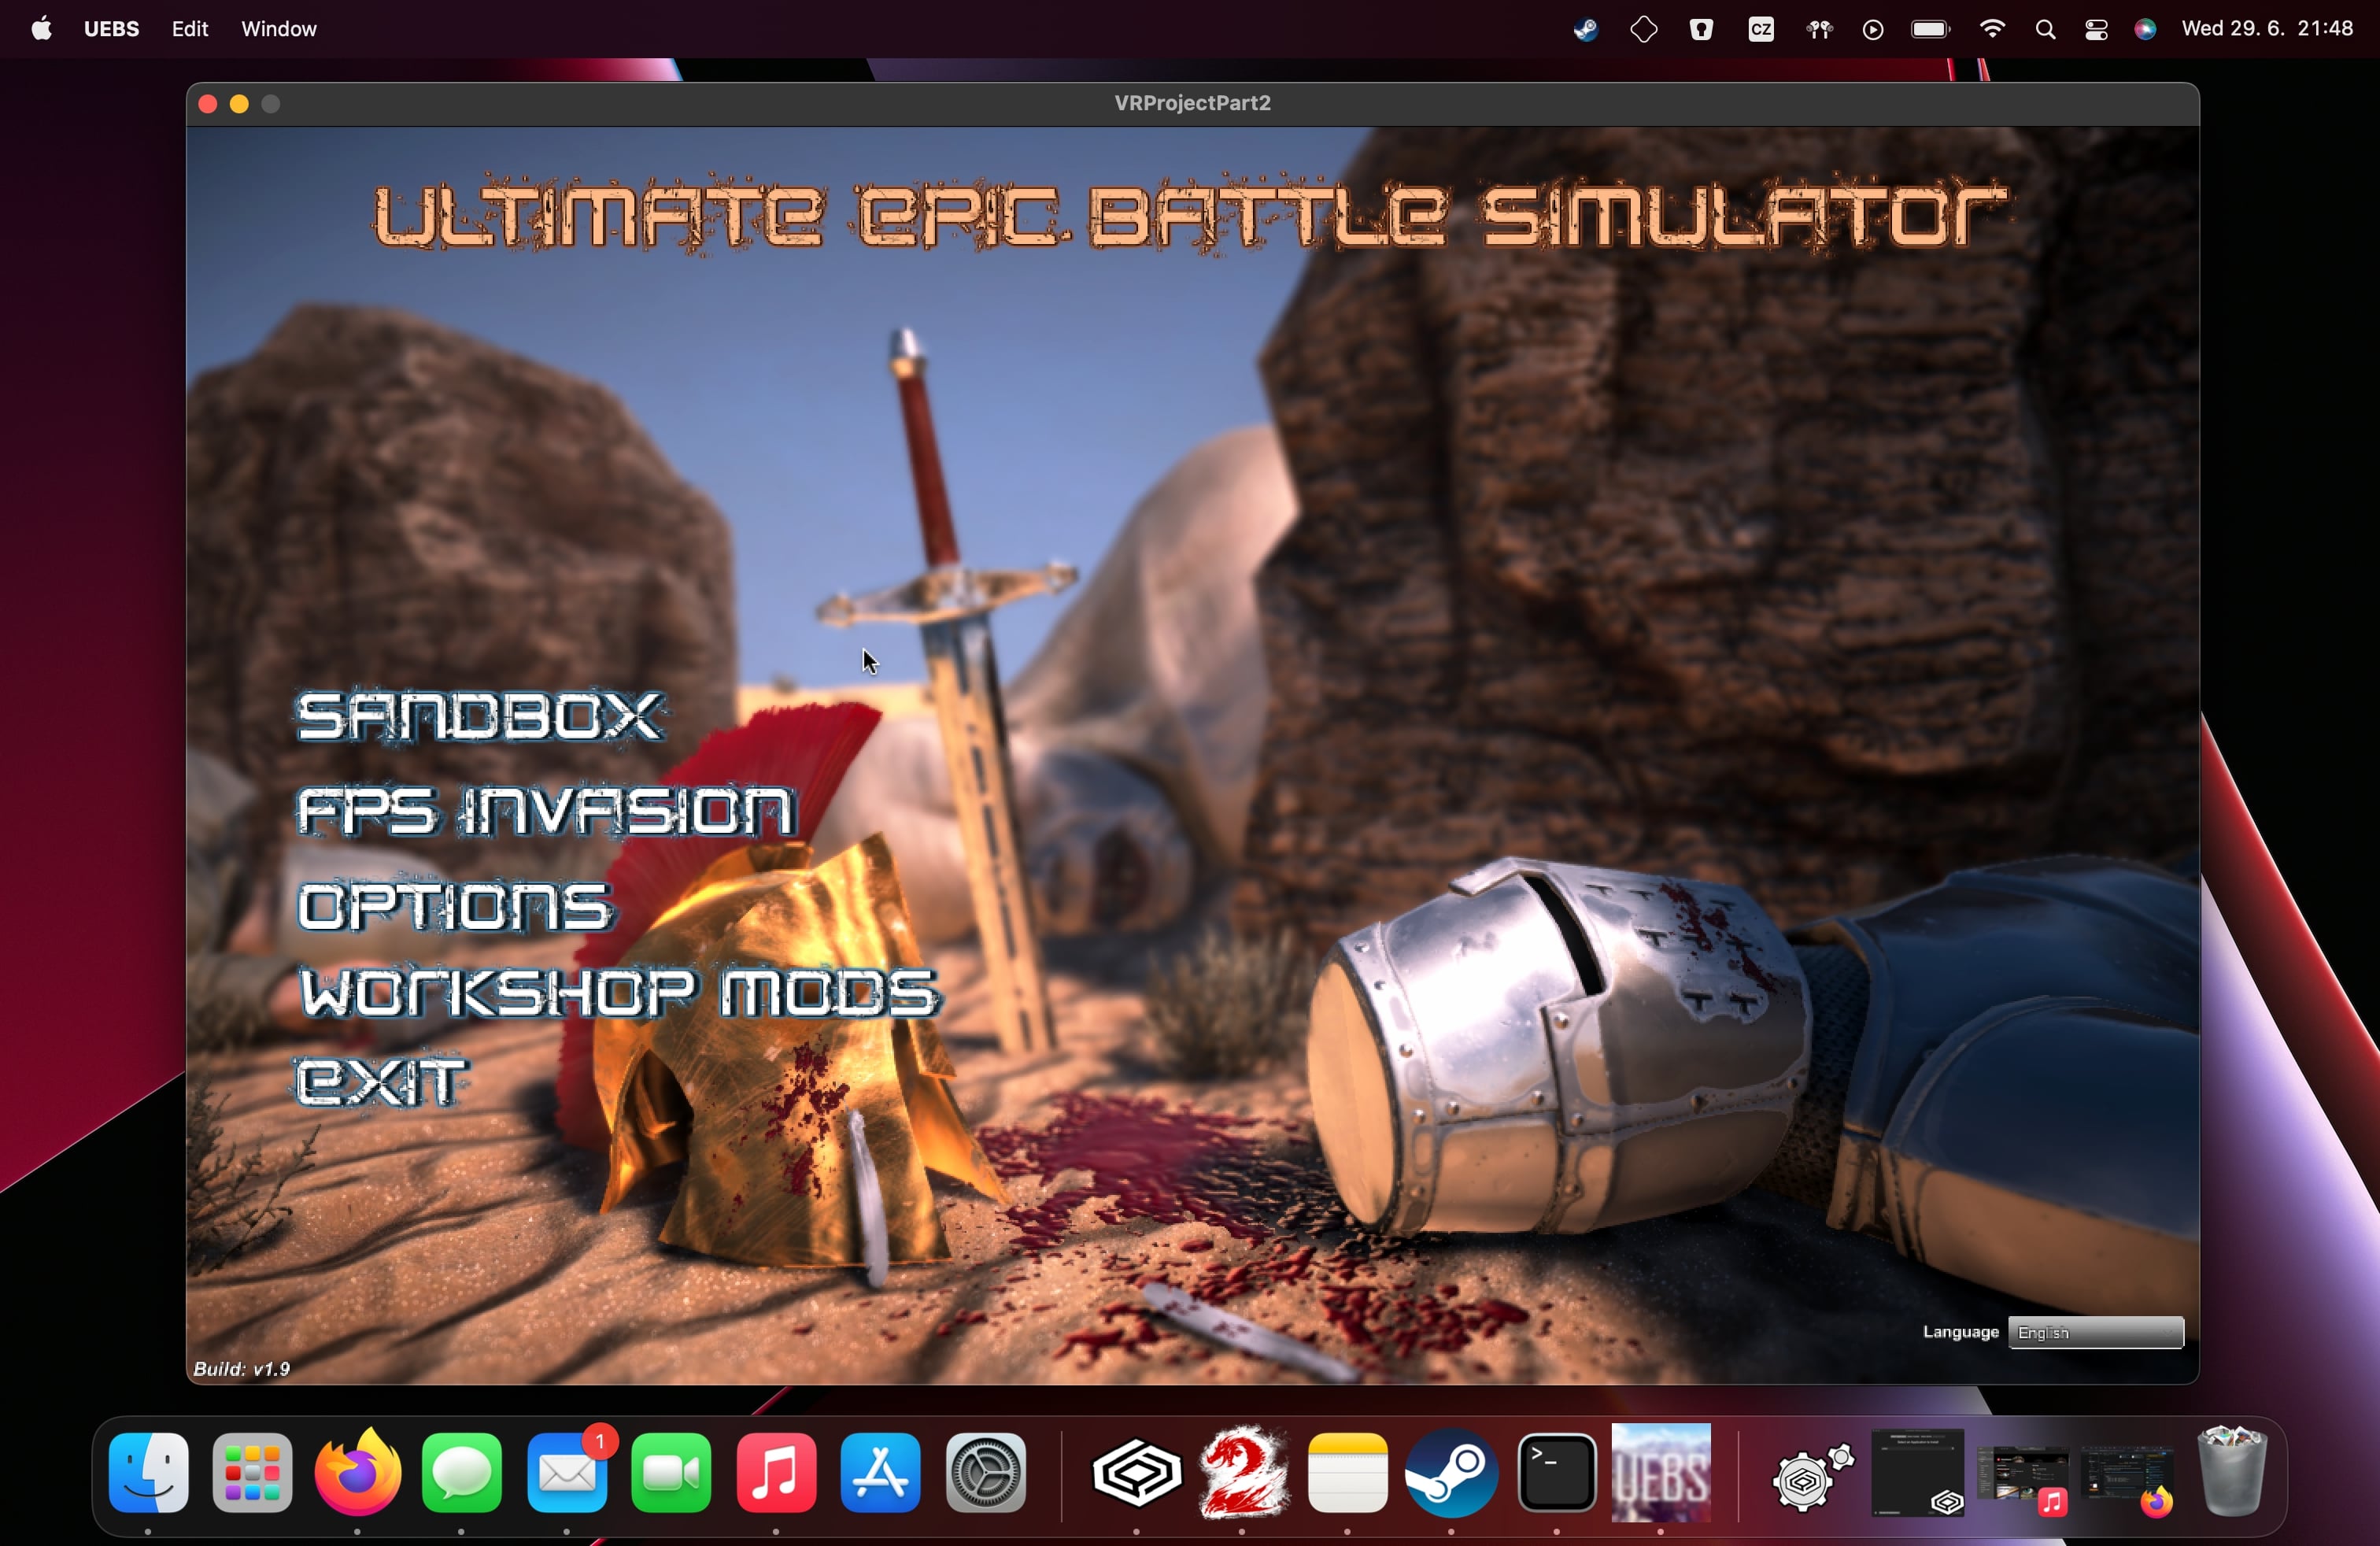This screenshot has width=2380, height=1546.
Task: Open Control Center
Action: pyautogui.click(x=2096, y=30)
